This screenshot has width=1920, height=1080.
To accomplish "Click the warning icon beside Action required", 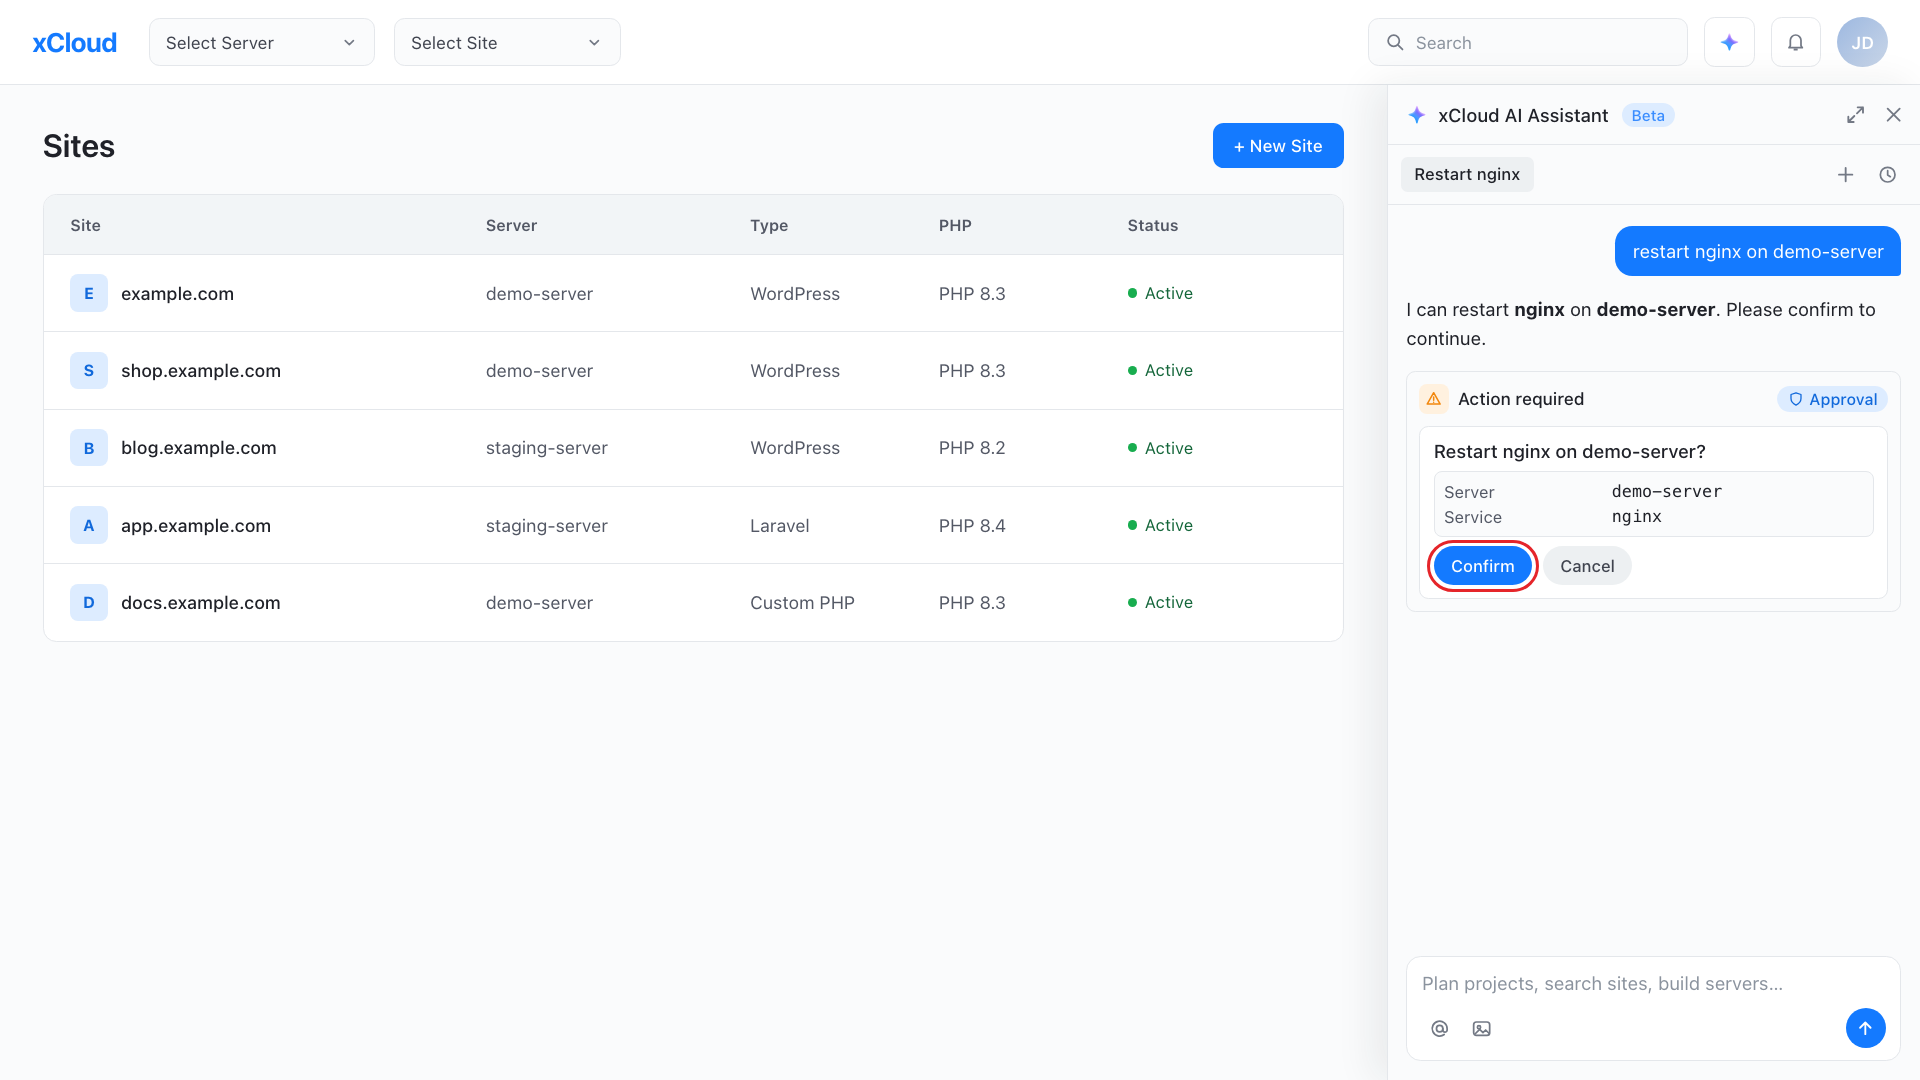I will 1433,399.
